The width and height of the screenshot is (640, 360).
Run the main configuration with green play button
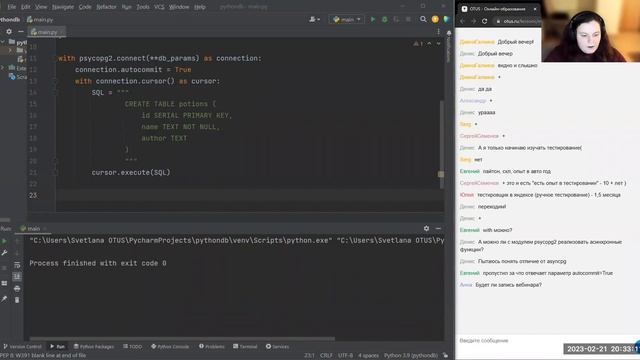pos(373,19)
